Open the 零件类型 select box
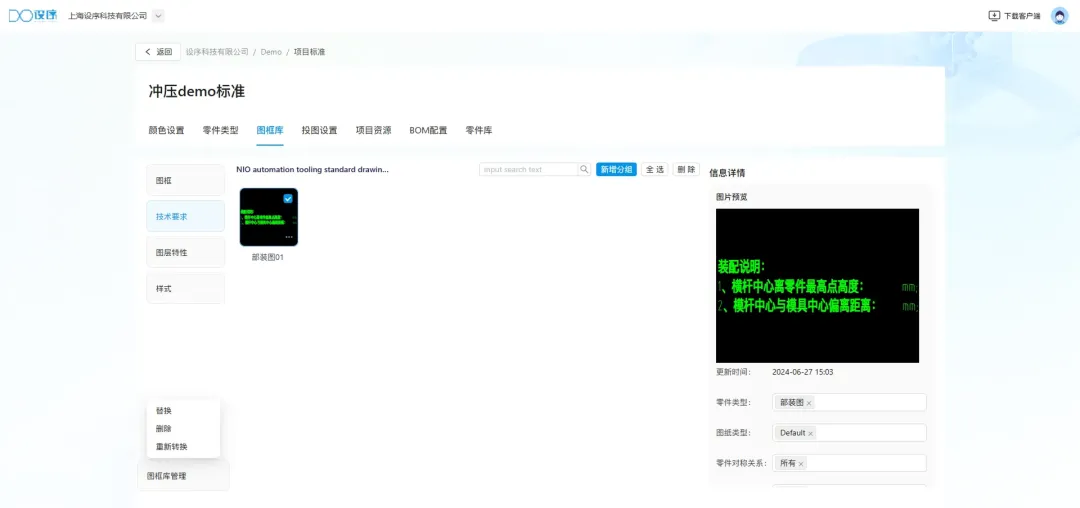Screen dimensions: 1080x508 849,403
